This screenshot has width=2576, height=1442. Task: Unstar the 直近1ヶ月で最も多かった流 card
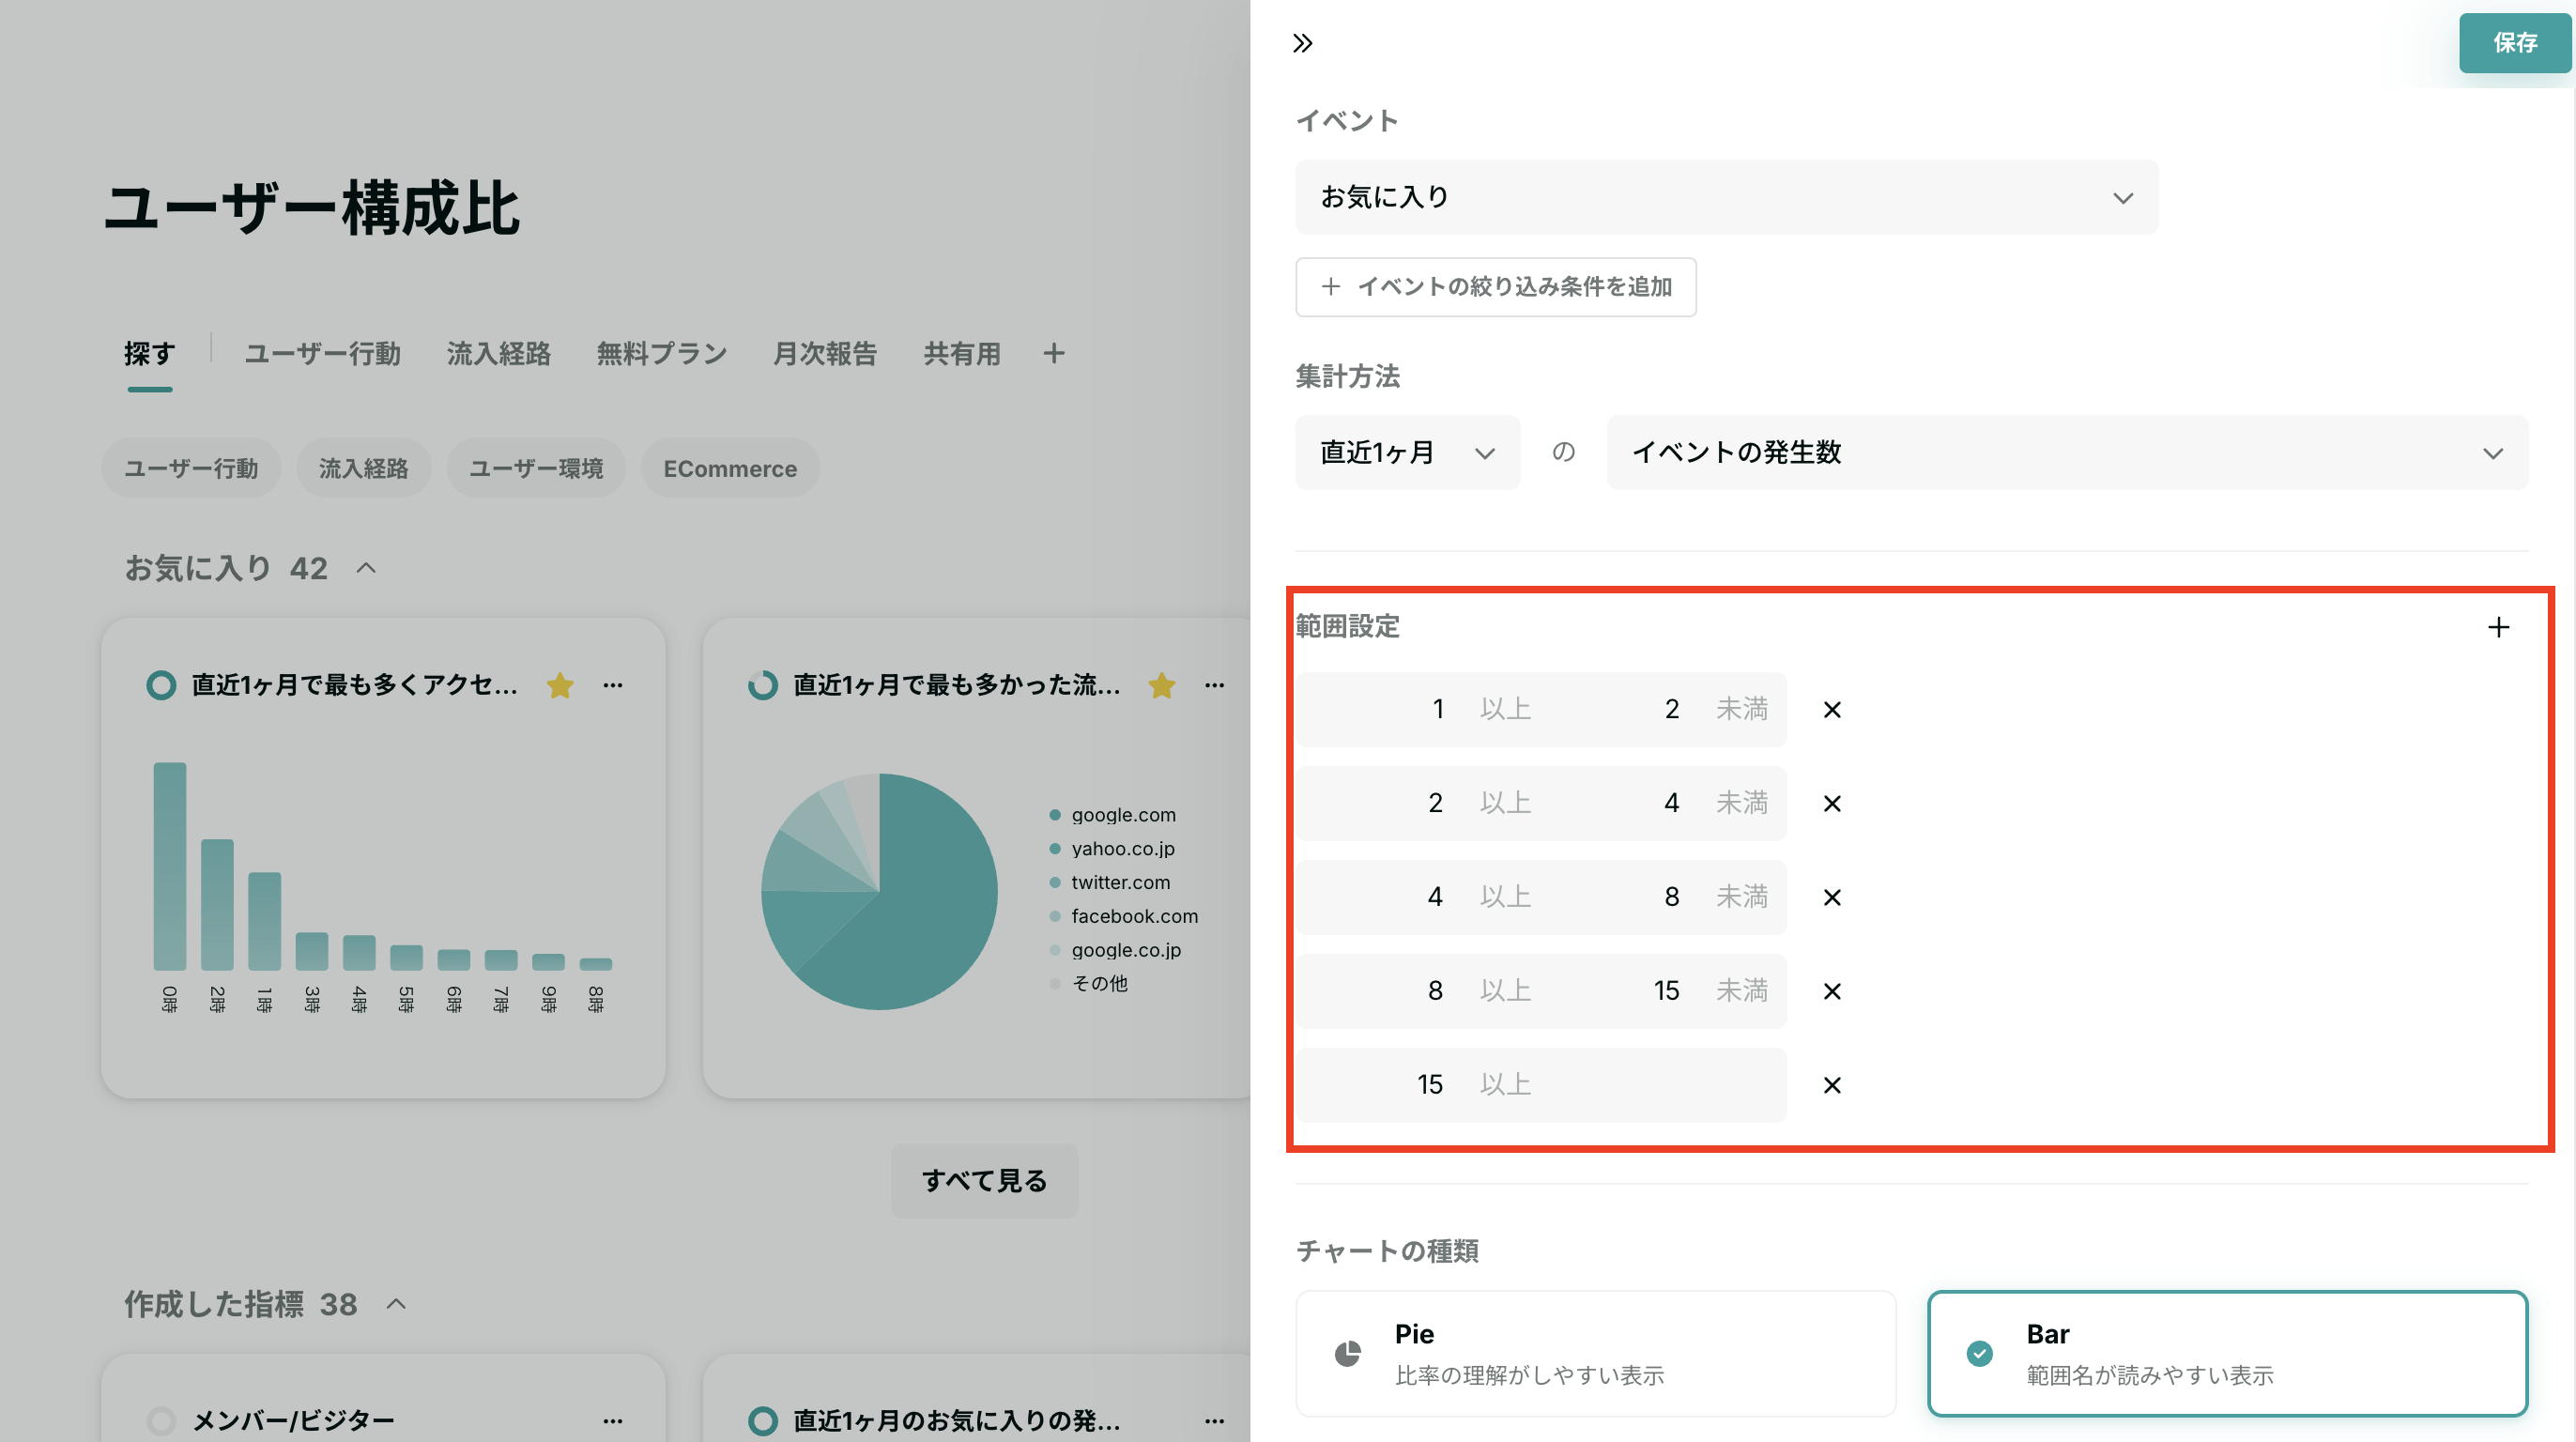coord(1161,685)
